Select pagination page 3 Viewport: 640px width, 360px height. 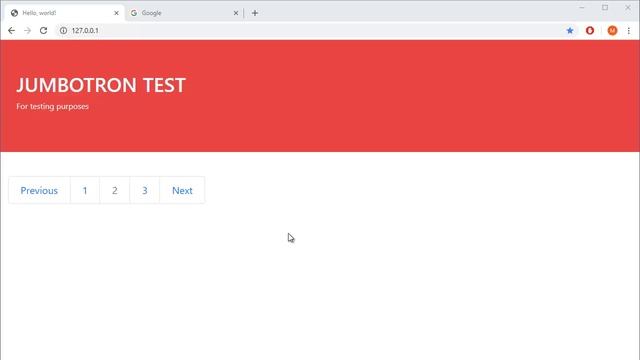click(144, 190)
